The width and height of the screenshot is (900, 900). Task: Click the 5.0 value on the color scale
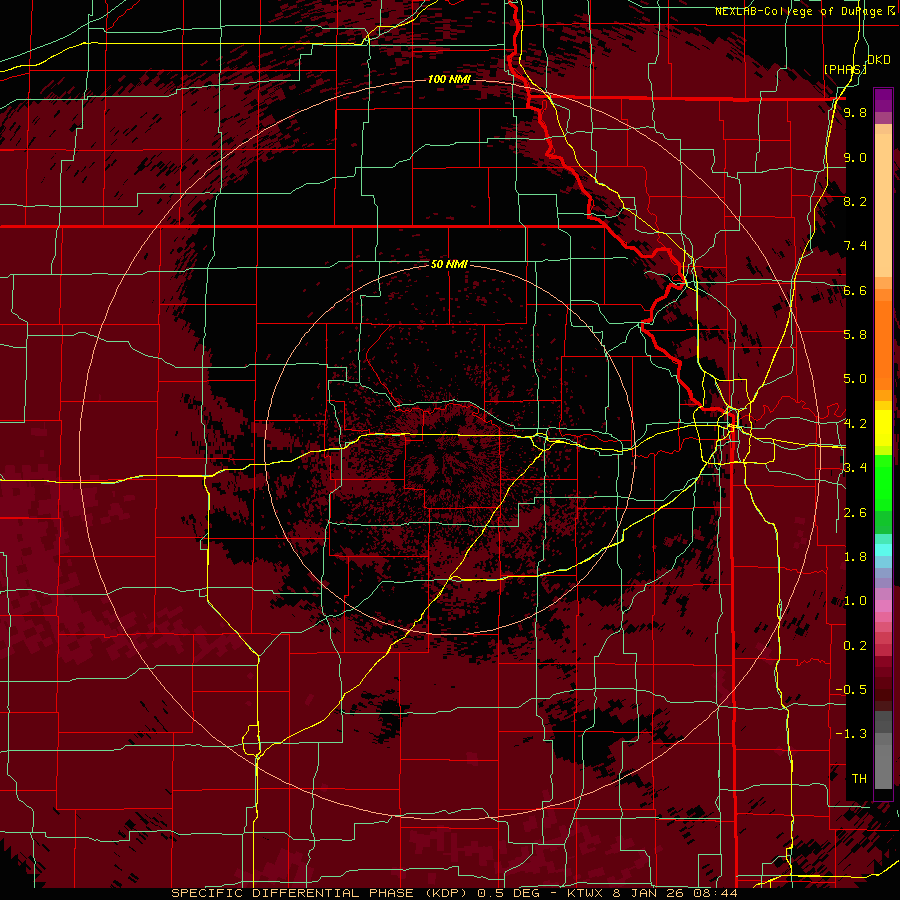tap(855, 379)
